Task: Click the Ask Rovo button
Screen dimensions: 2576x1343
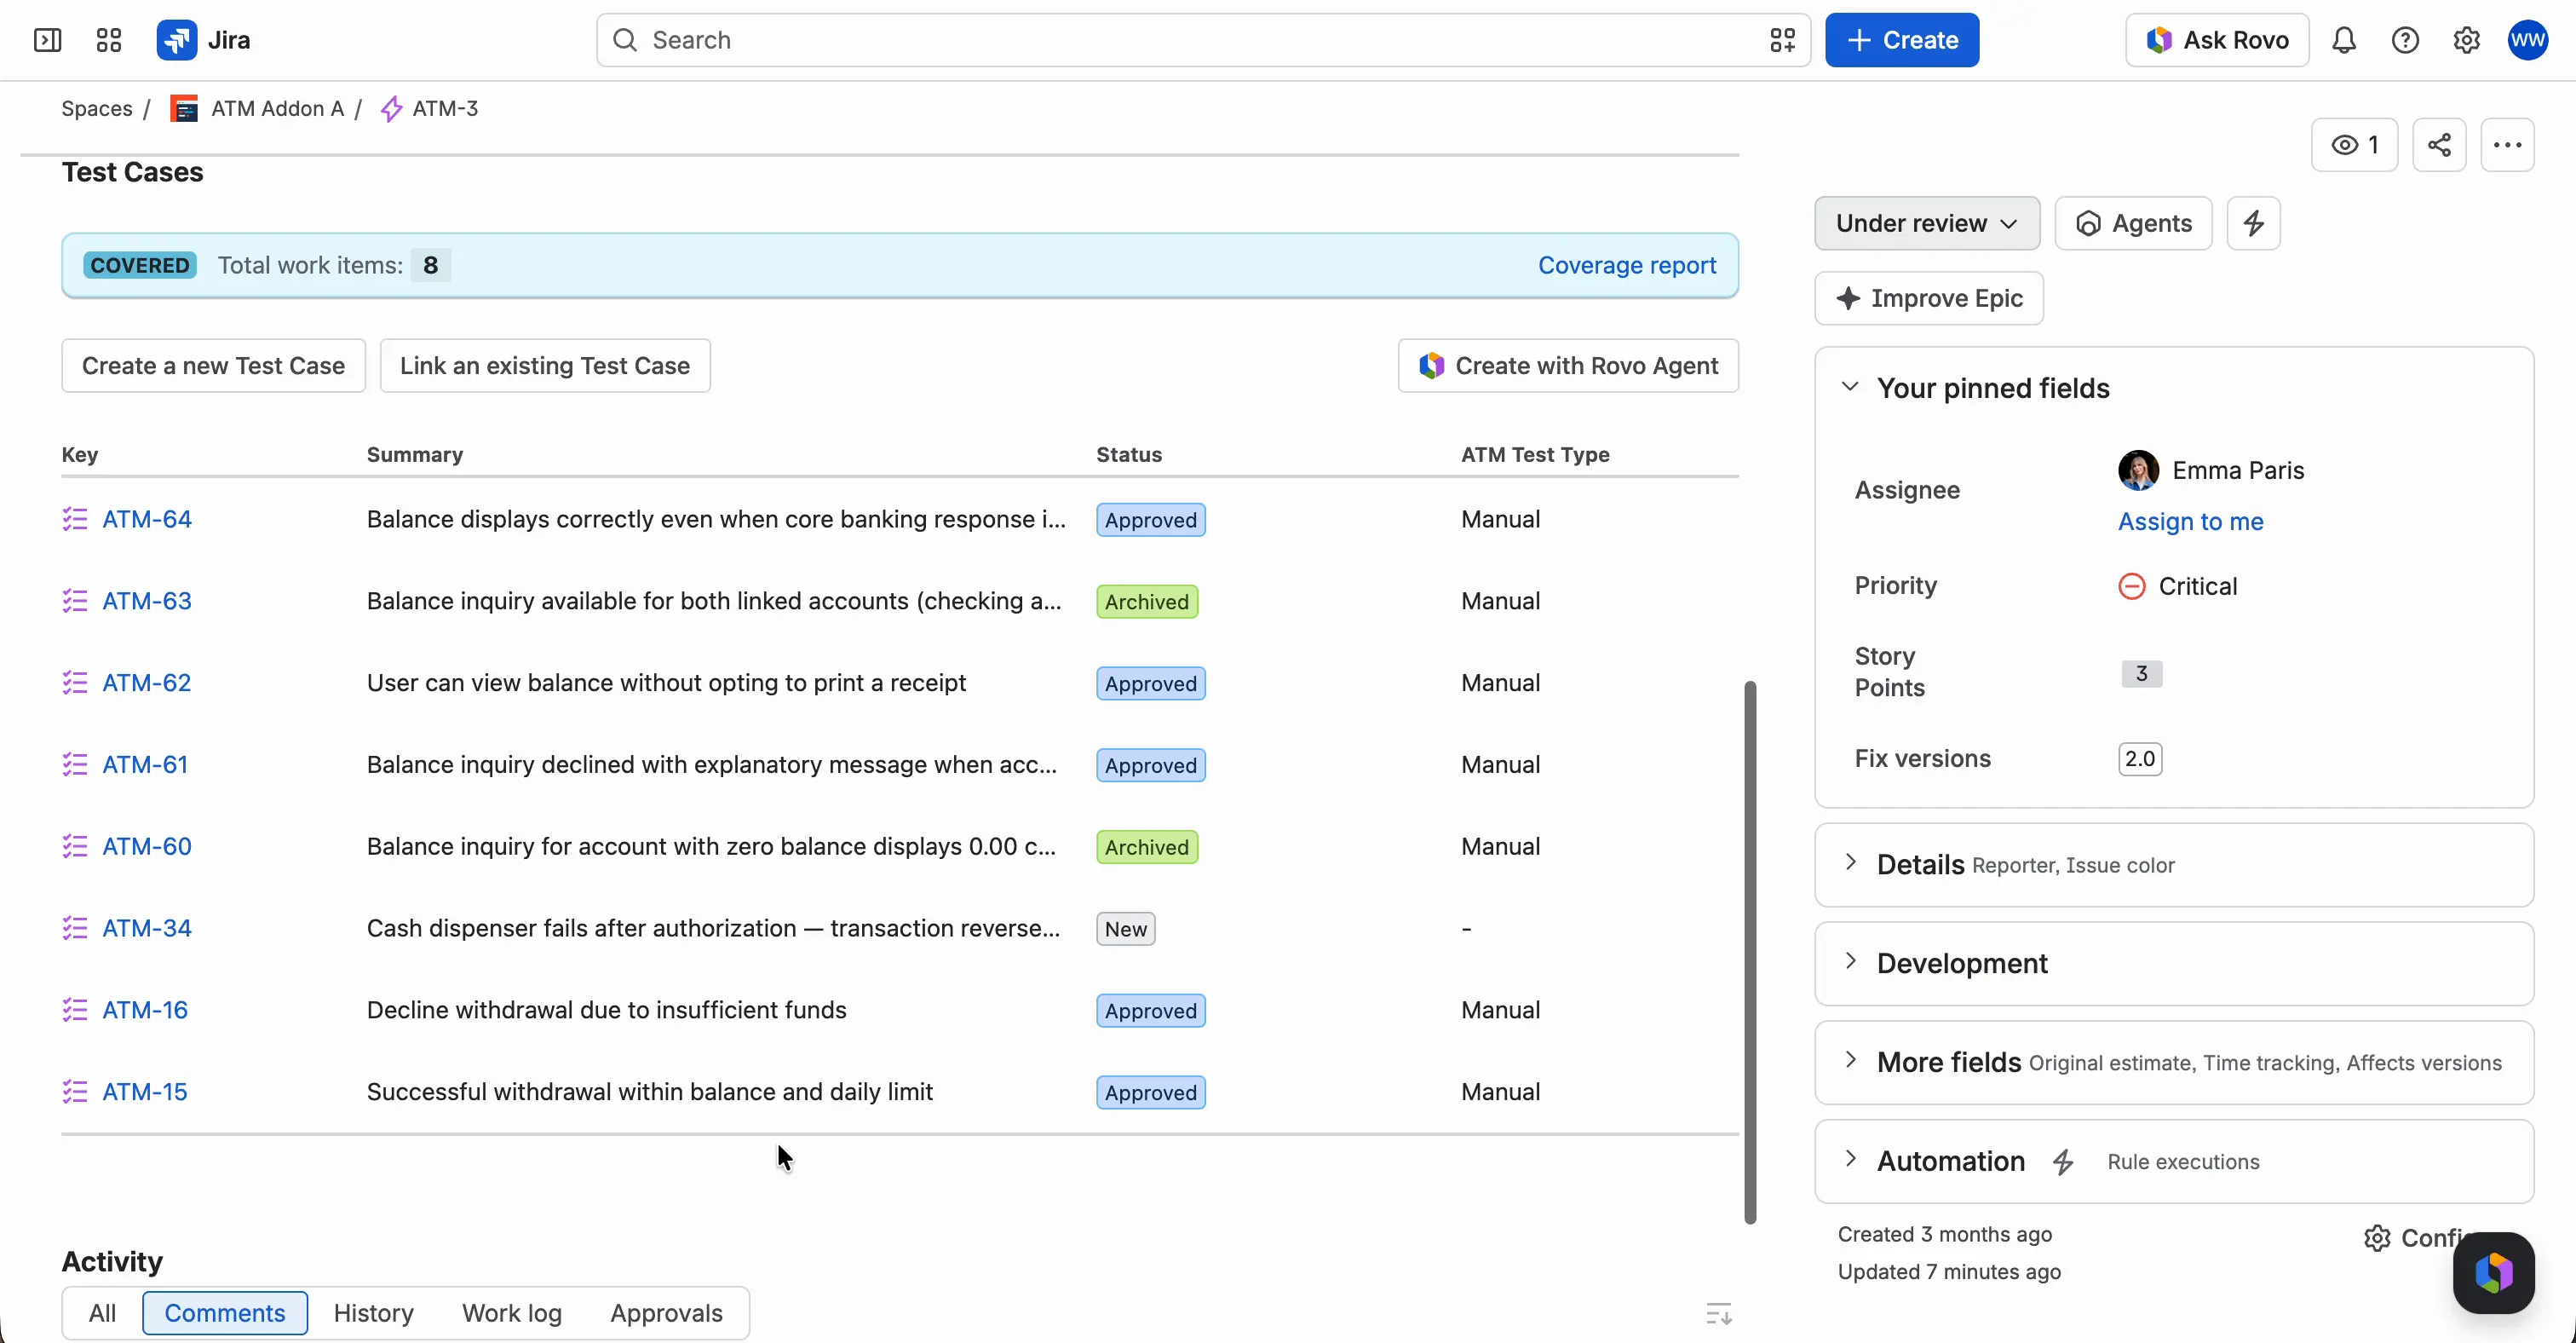Action: tap(2217, 40)
